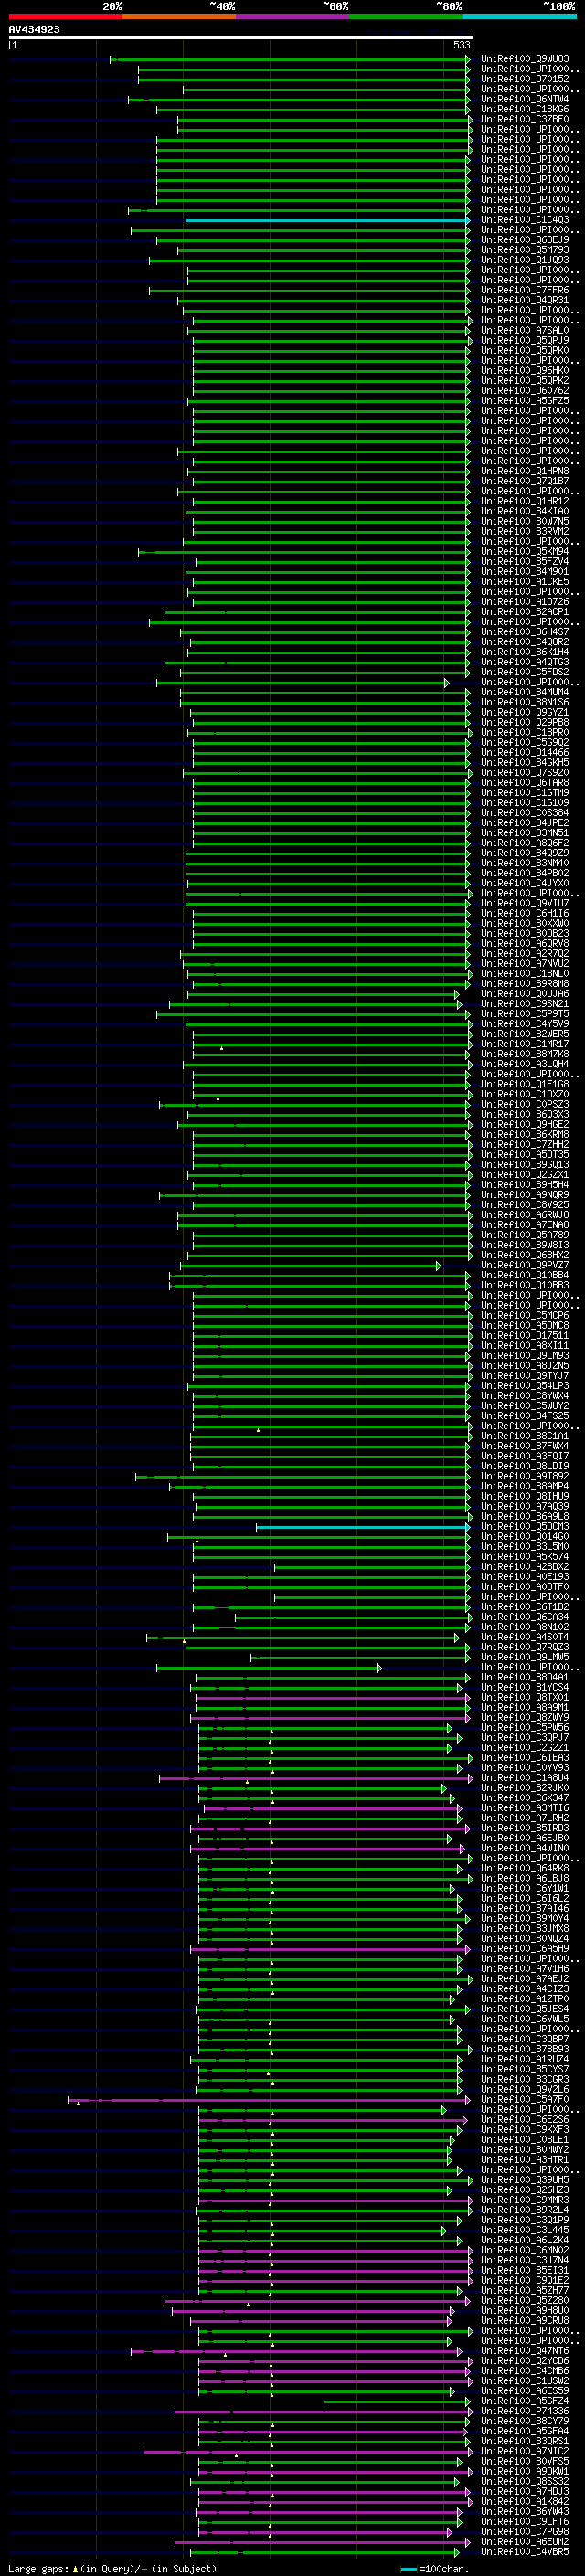Select hit UniRef100_C6MN02
Viewport: 585px width, 2576px height.
pyautogui.click(x=525, y=2250)
